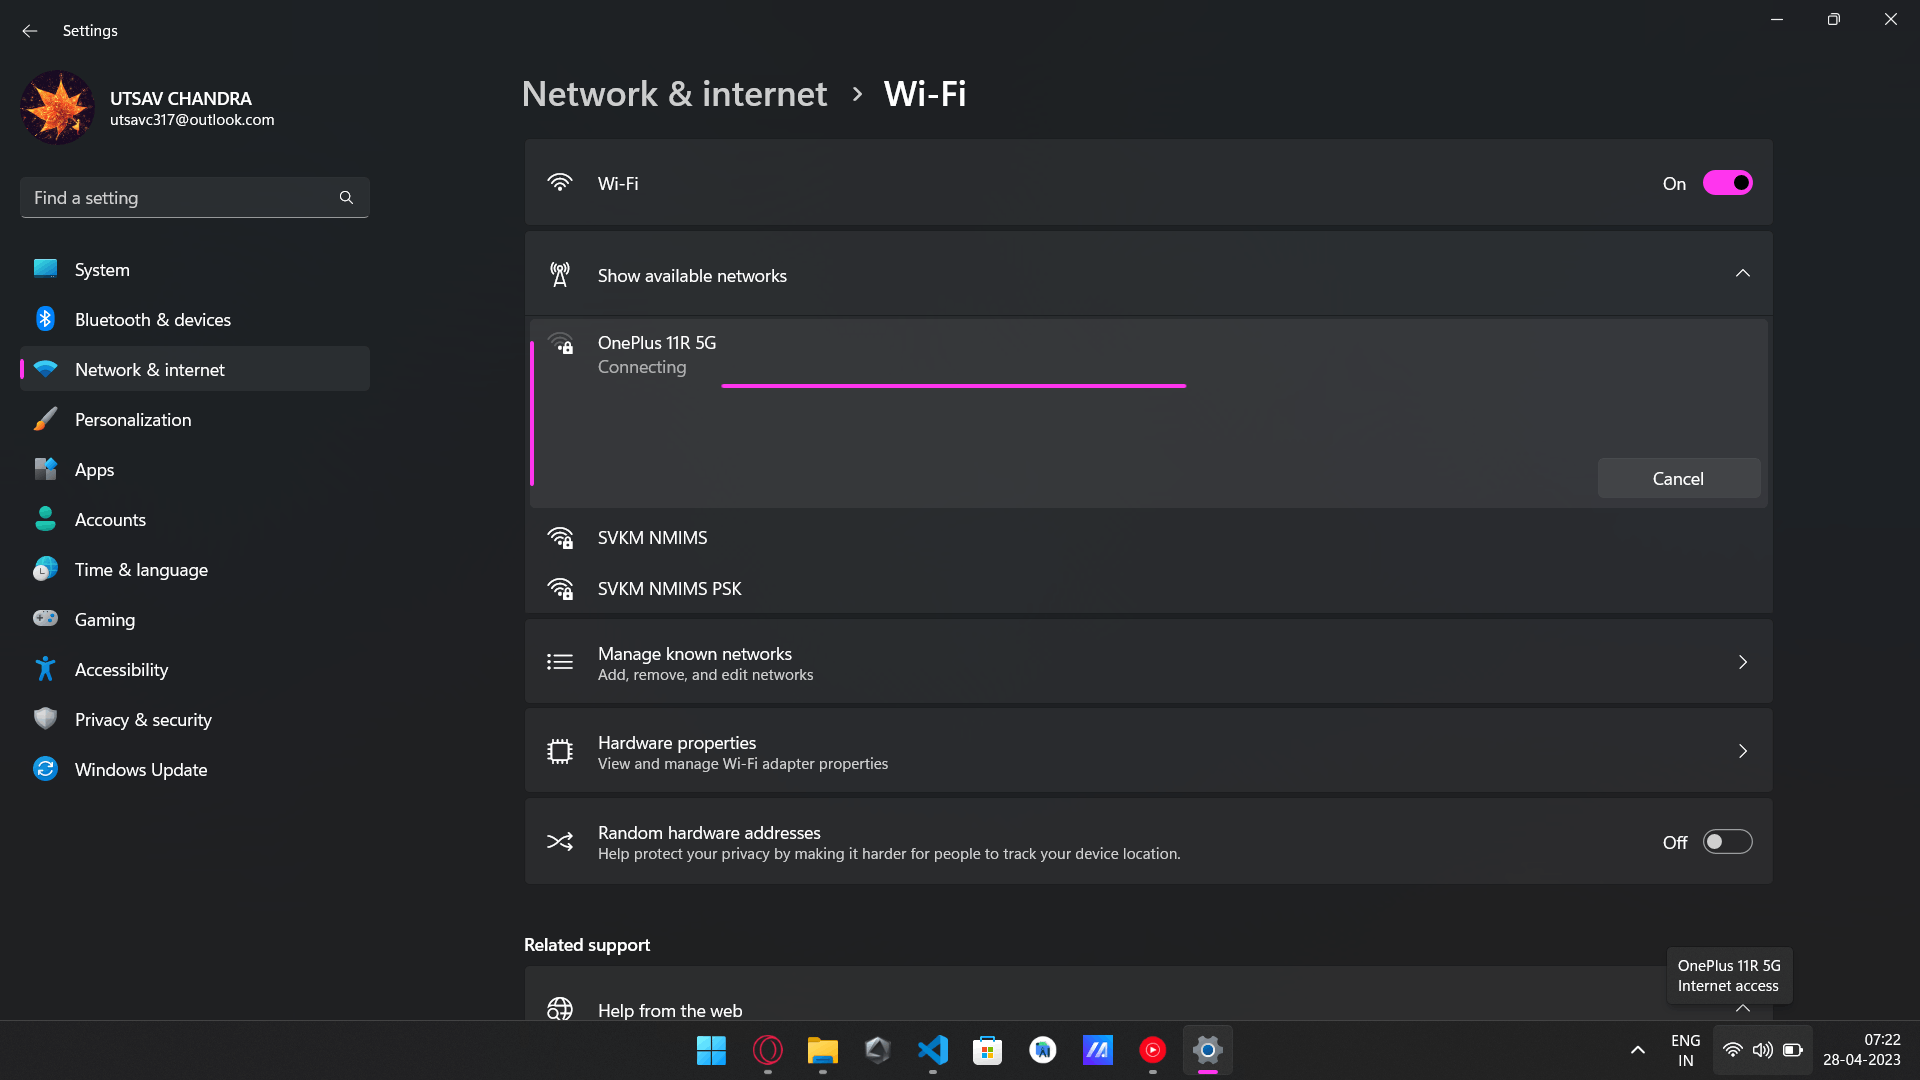1920x1080 pixels.
Task: Click the Windows Start button
Action: (x=711, y=1050)
